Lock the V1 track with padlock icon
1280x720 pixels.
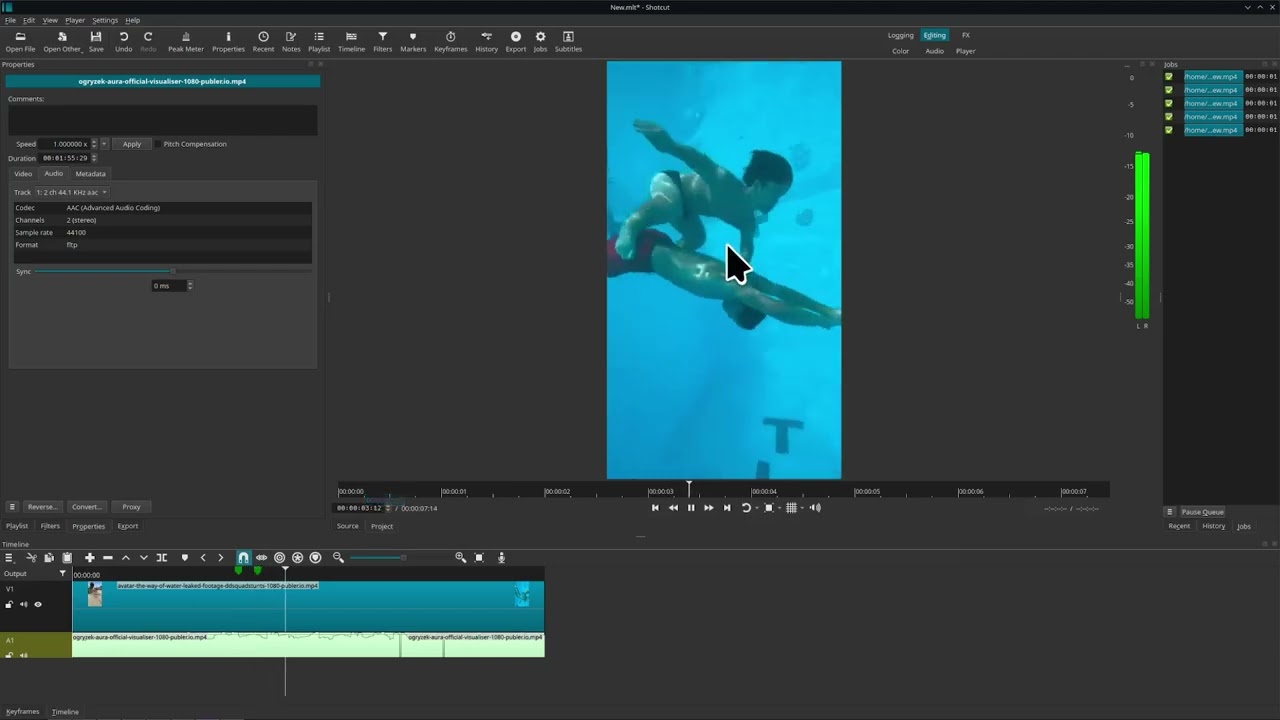click(x=10, y=604)
